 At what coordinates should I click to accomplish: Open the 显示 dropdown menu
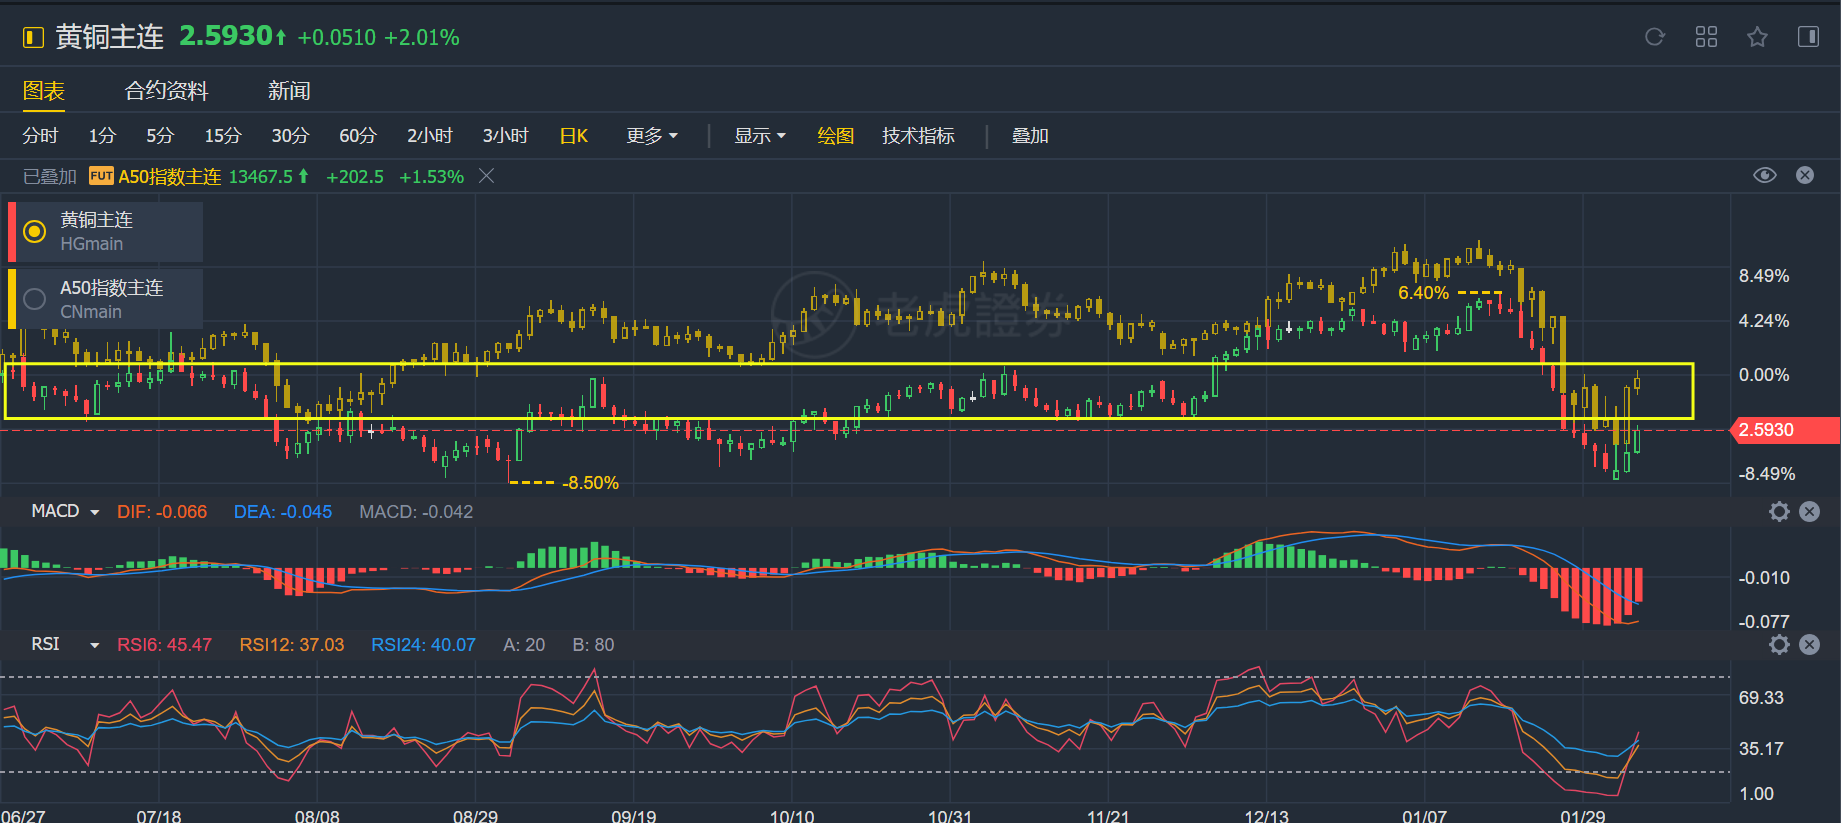coord(760,136)
